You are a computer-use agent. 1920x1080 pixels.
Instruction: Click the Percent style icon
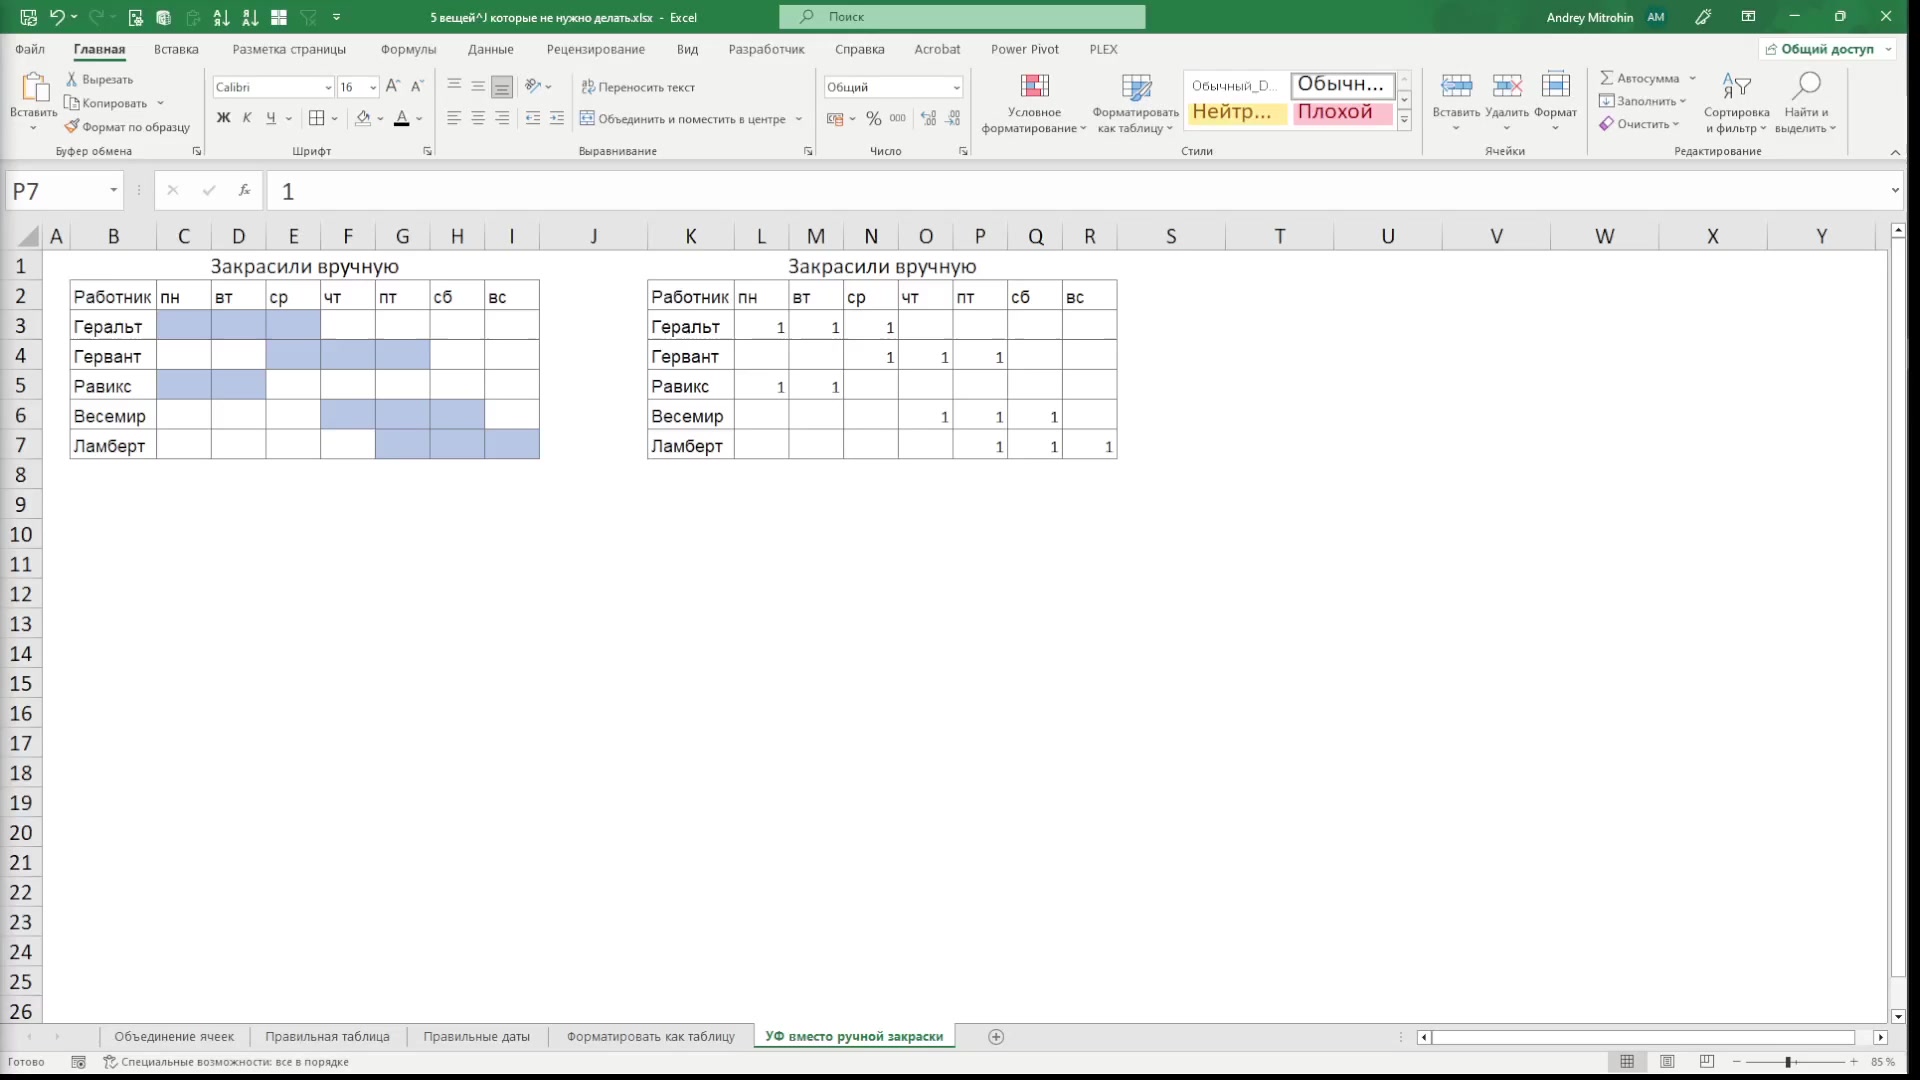(874, 118)
